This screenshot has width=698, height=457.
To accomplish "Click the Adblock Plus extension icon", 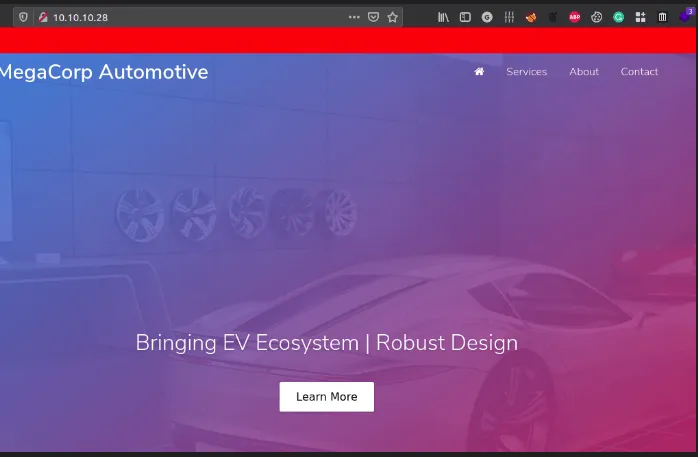I will coord(575,17).
